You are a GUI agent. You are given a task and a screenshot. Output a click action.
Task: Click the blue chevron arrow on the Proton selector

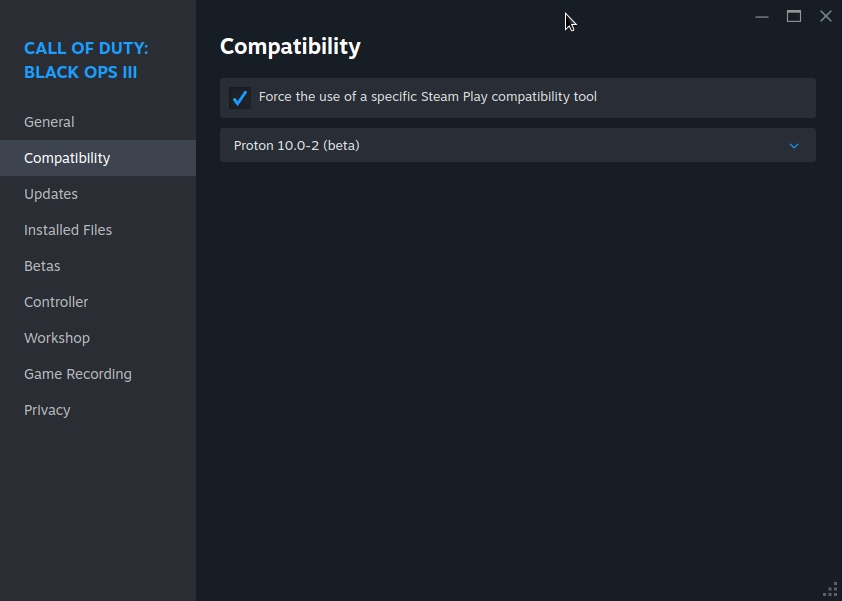794,146
